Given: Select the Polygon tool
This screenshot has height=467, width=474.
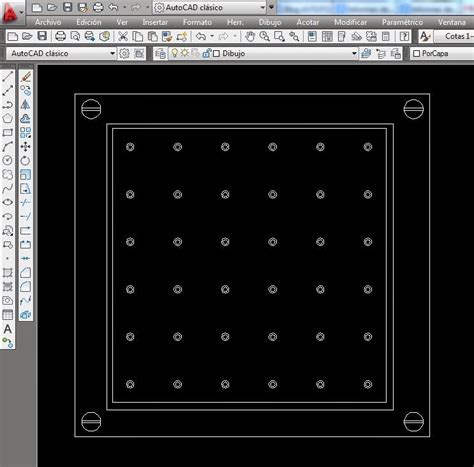Looking at the screenshot, I should pos(7,118).
